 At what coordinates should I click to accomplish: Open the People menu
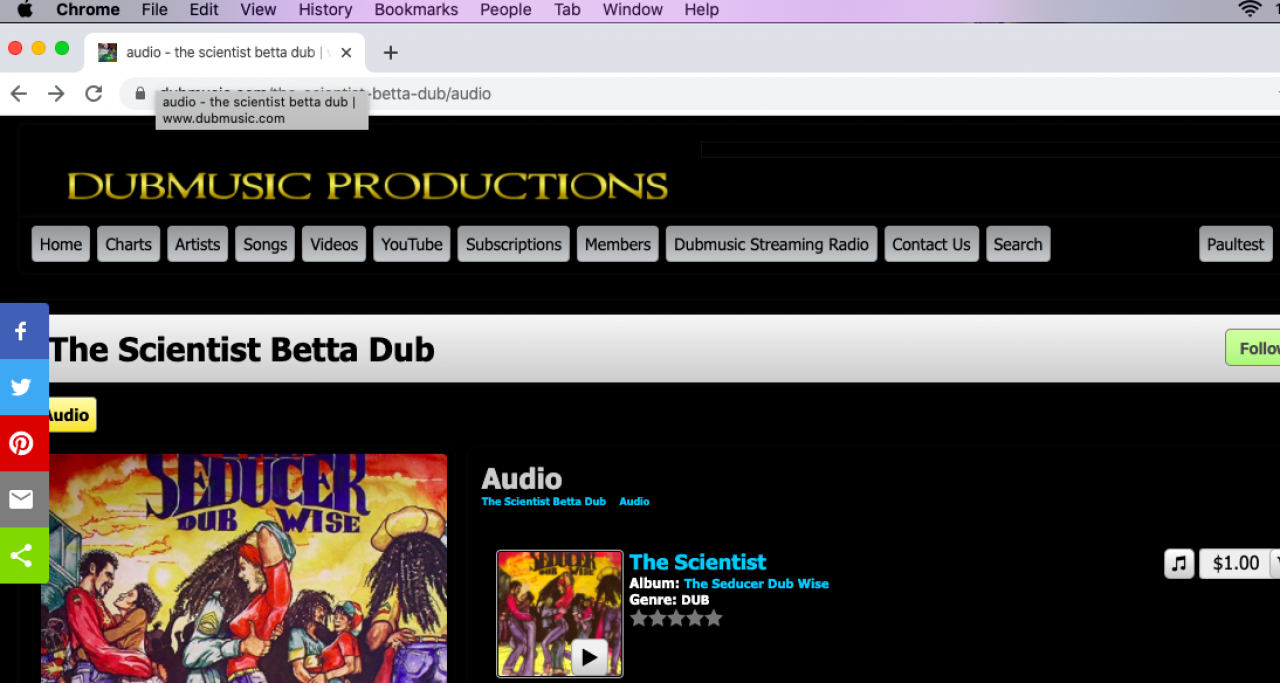[506, 10]
